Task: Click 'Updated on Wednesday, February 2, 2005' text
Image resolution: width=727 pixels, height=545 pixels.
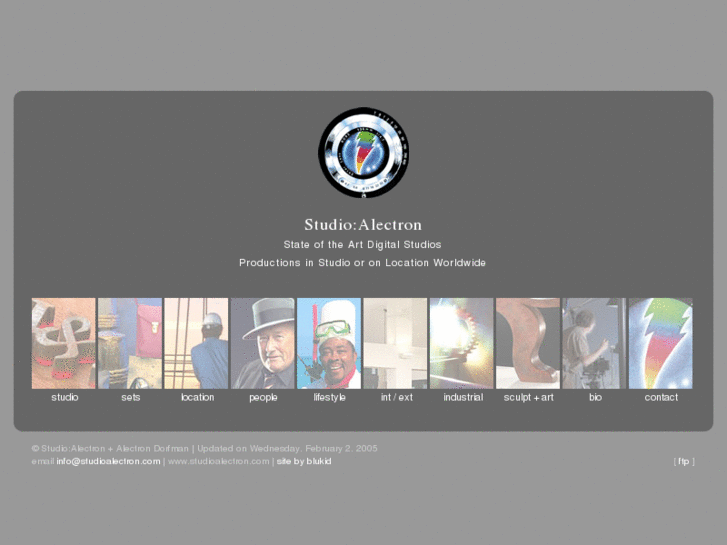Action: click(x=287, y=449)
